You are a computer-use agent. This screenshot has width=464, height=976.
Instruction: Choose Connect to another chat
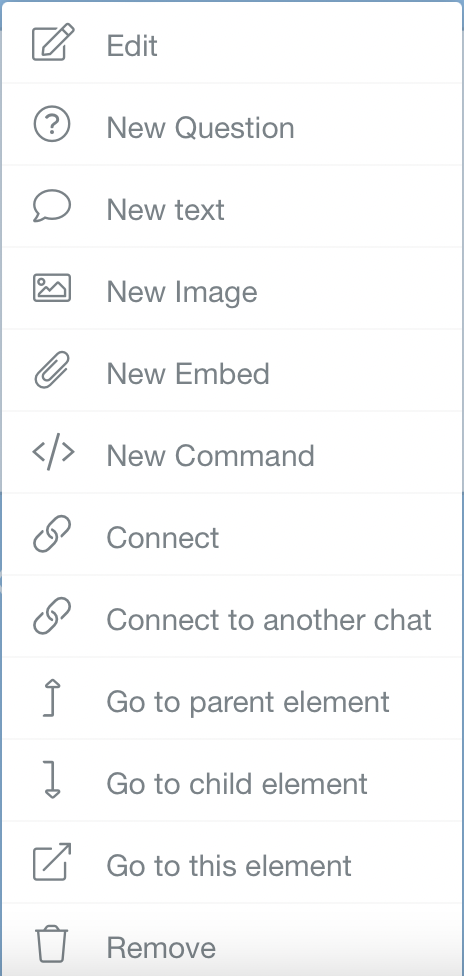232,616
